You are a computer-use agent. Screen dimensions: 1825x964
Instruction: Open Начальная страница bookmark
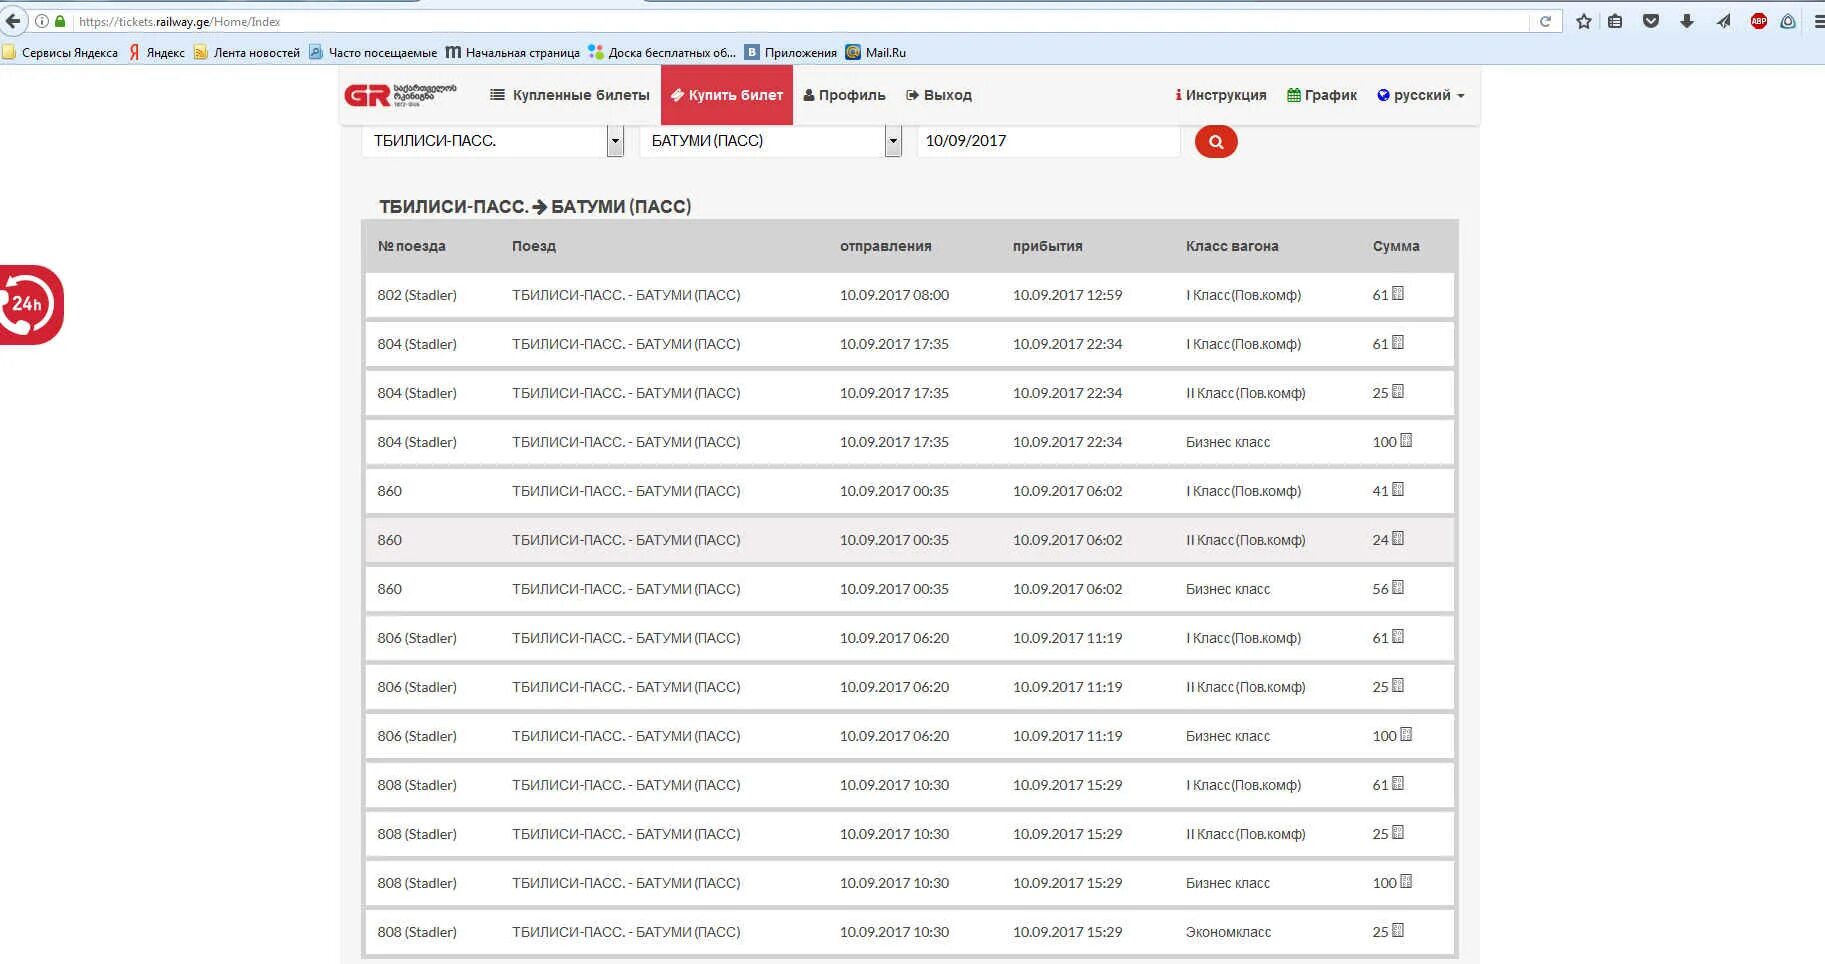513,52
